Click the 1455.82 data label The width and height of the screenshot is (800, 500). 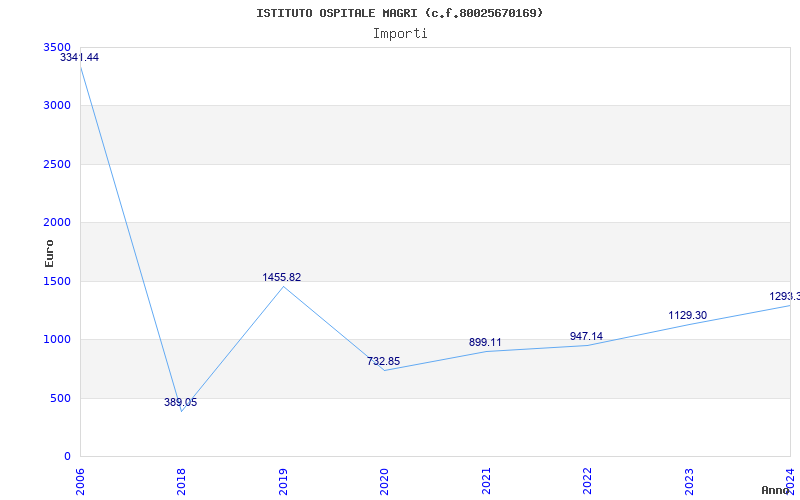point(282,278)
